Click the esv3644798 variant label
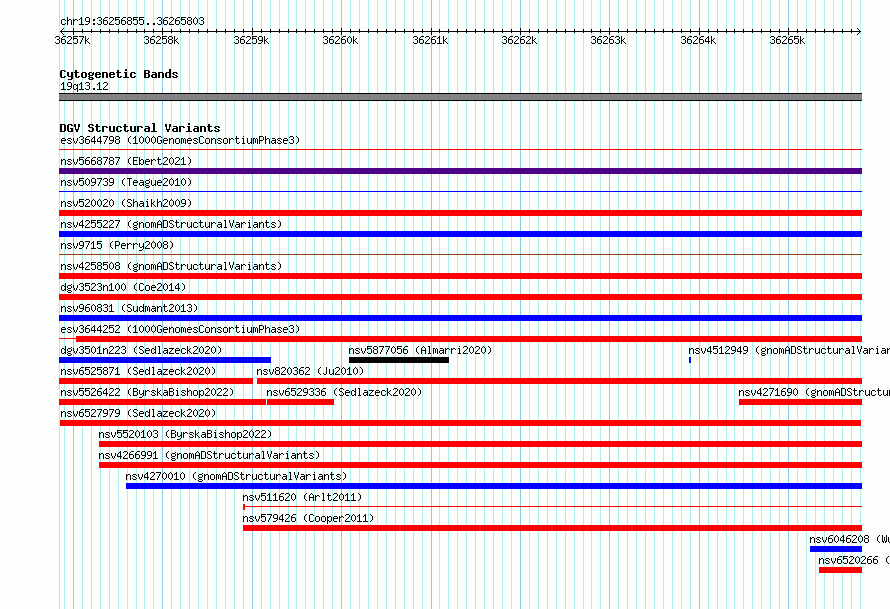The height and width of the screenshot is (609, 890). click(180, 140)
